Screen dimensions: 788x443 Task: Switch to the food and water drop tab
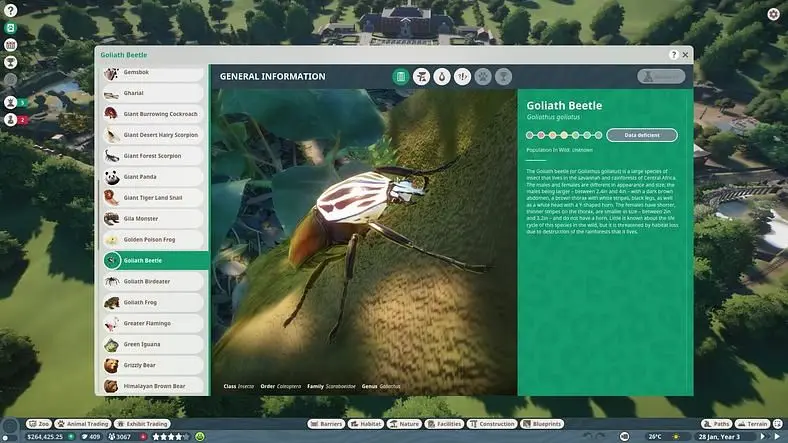(x=442, y=77)
